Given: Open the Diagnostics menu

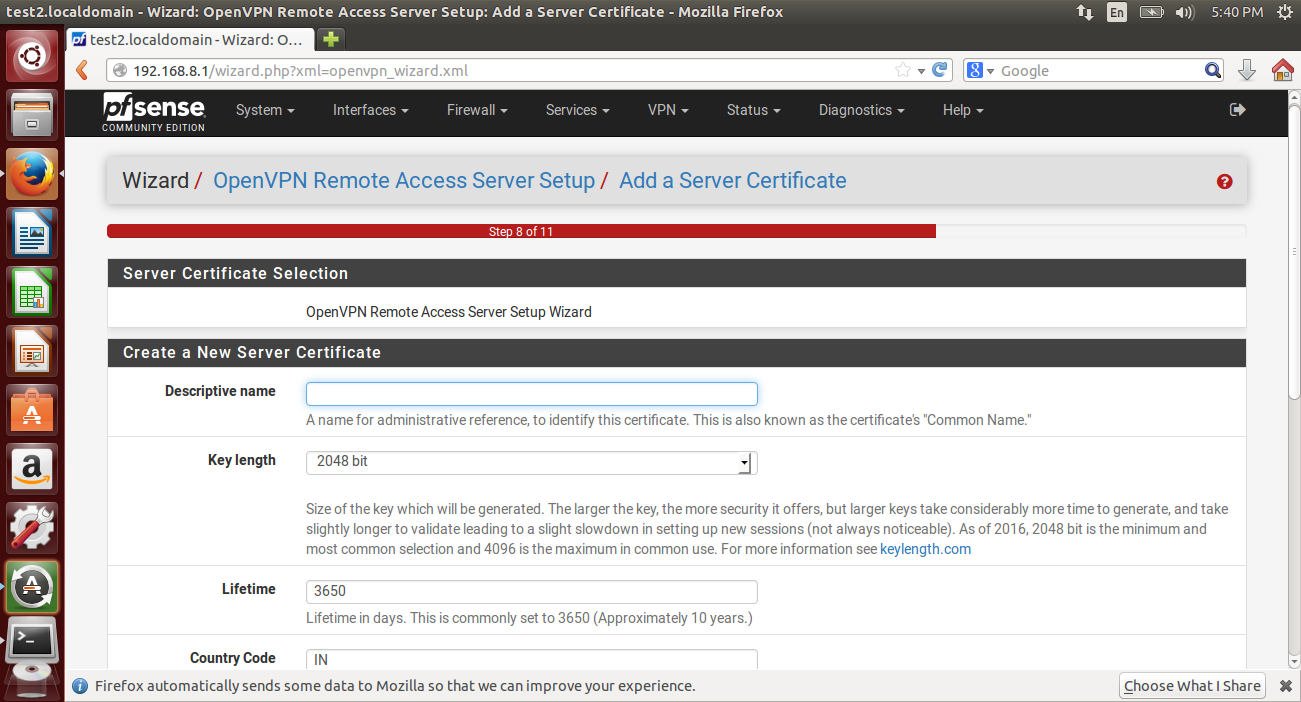Looking at the screenshot, I should 861,110.
